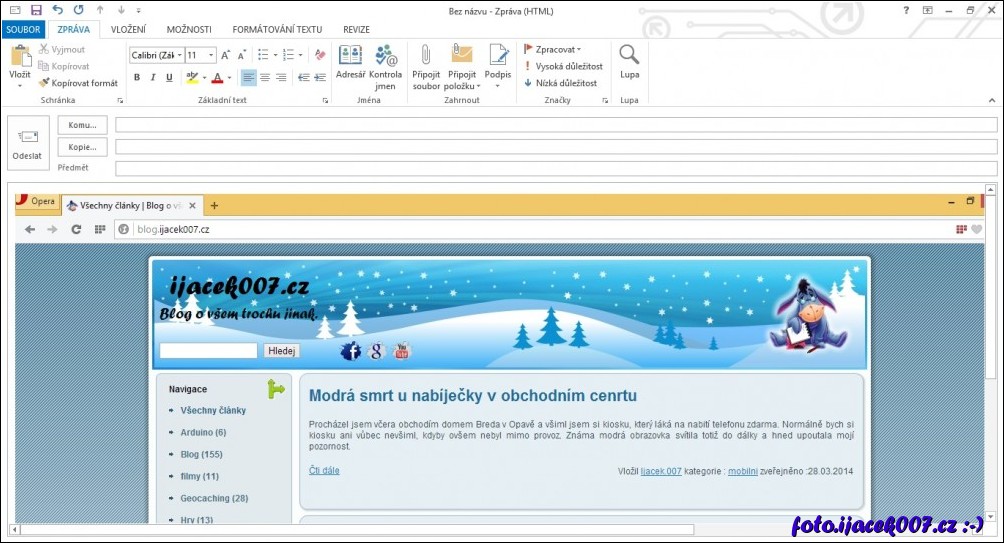Click the save icon in quick access toolbar

[36, 10]
